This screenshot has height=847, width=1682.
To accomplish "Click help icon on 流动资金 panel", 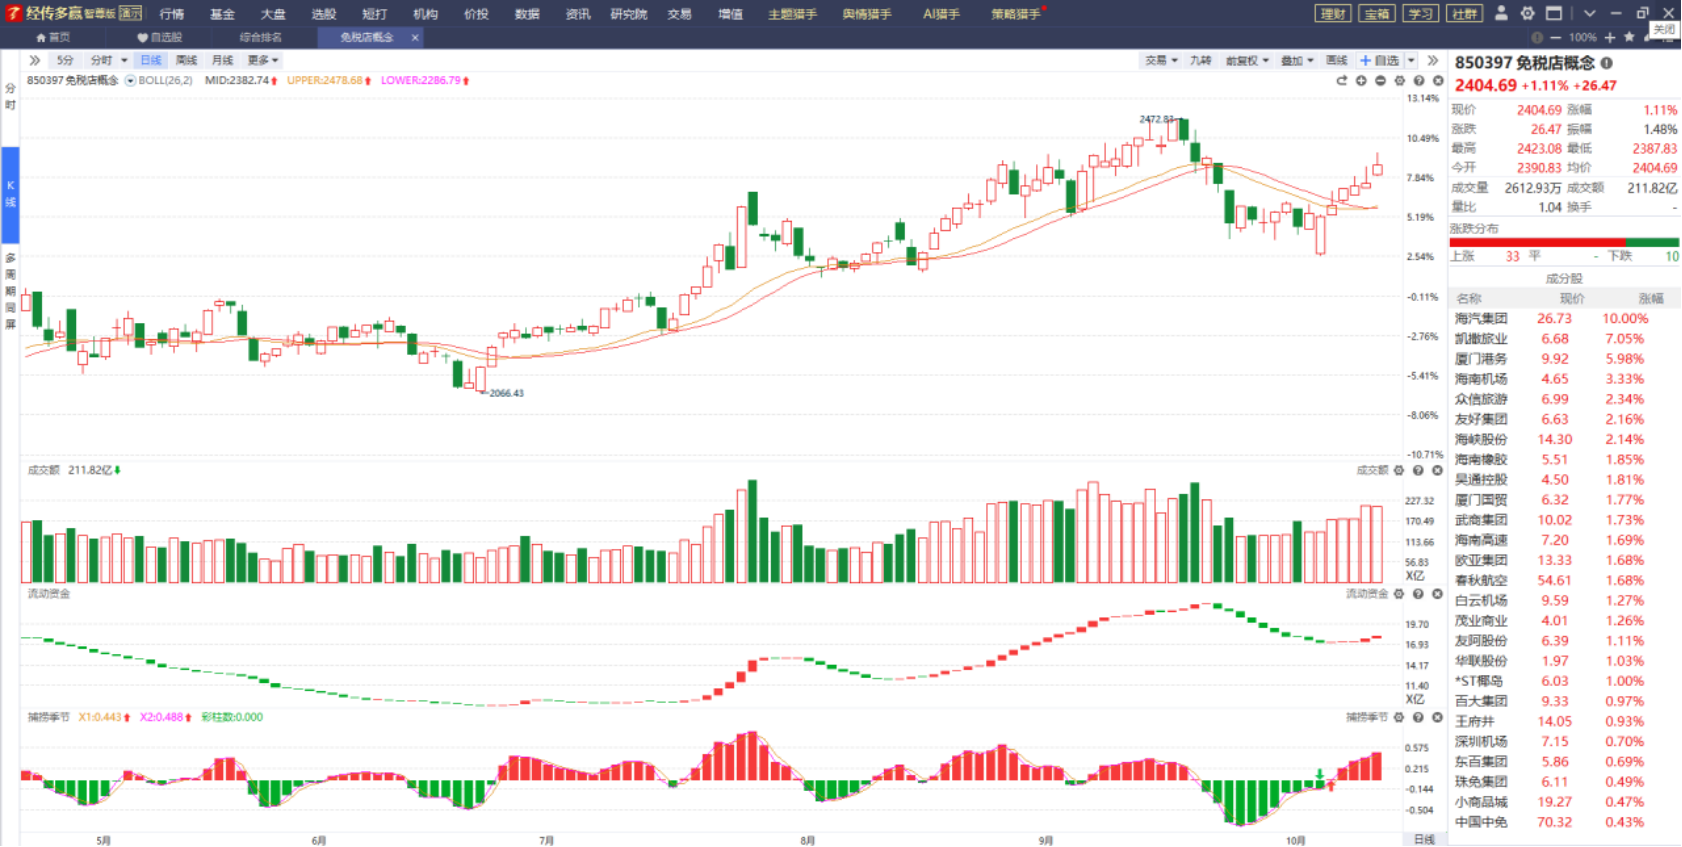I will click(x=1418, y=594).
